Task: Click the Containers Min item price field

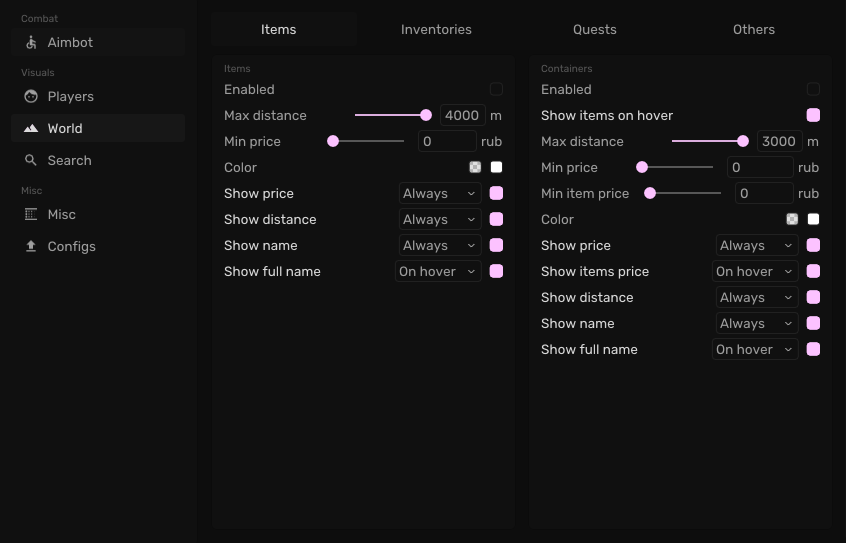Action: click(764, 194)
